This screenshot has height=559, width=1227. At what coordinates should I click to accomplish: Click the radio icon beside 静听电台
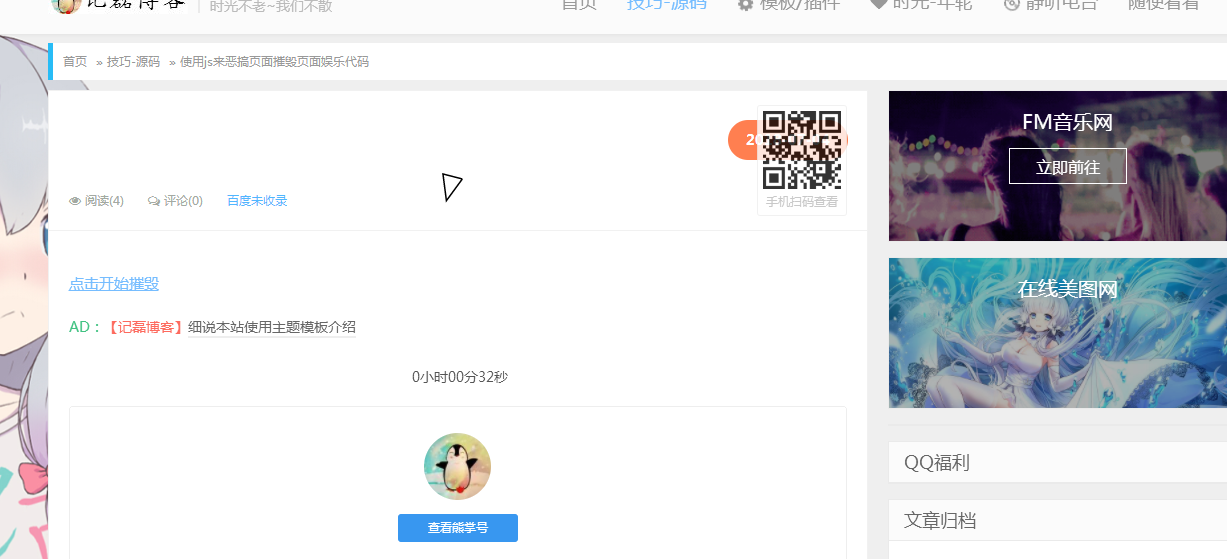[x=1012, y=5]
